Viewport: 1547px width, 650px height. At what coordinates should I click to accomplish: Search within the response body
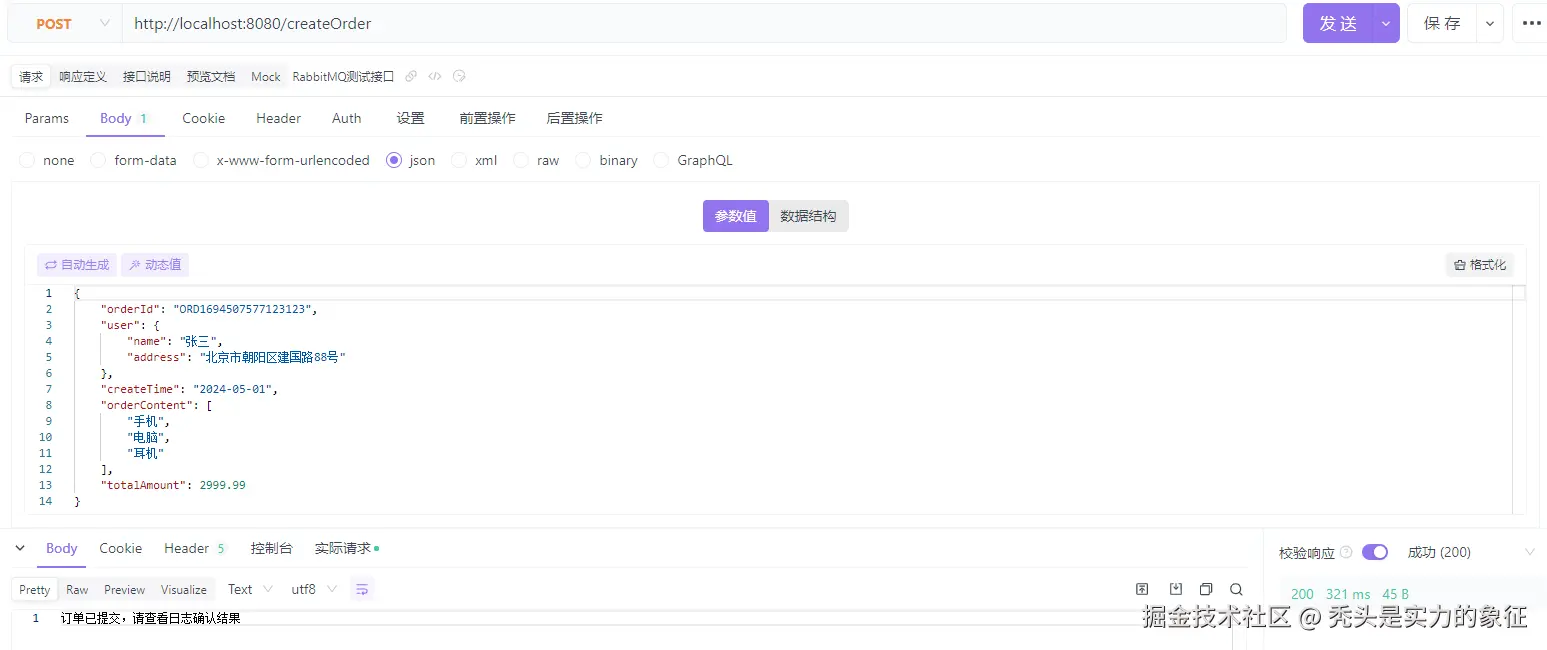tap(1236, 589)
